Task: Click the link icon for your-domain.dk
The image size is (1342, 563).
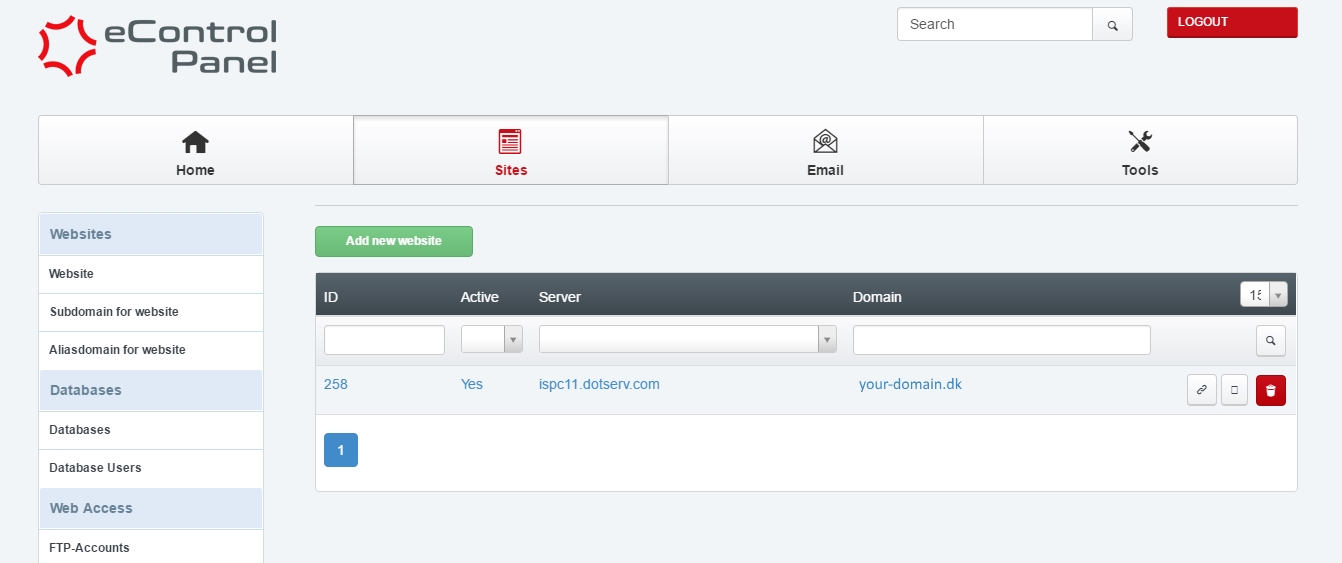Action: (x=1202, y=390)
